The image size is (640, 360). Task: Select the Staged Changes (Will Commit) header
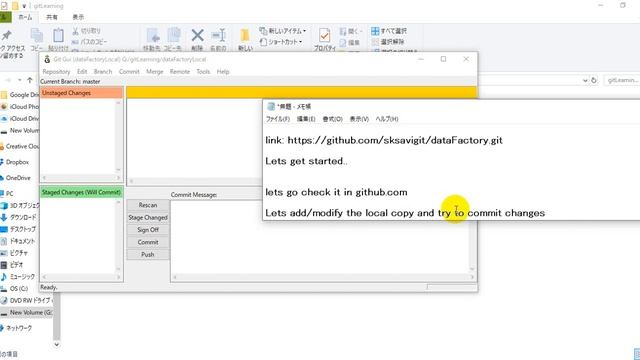pos(81,192)
